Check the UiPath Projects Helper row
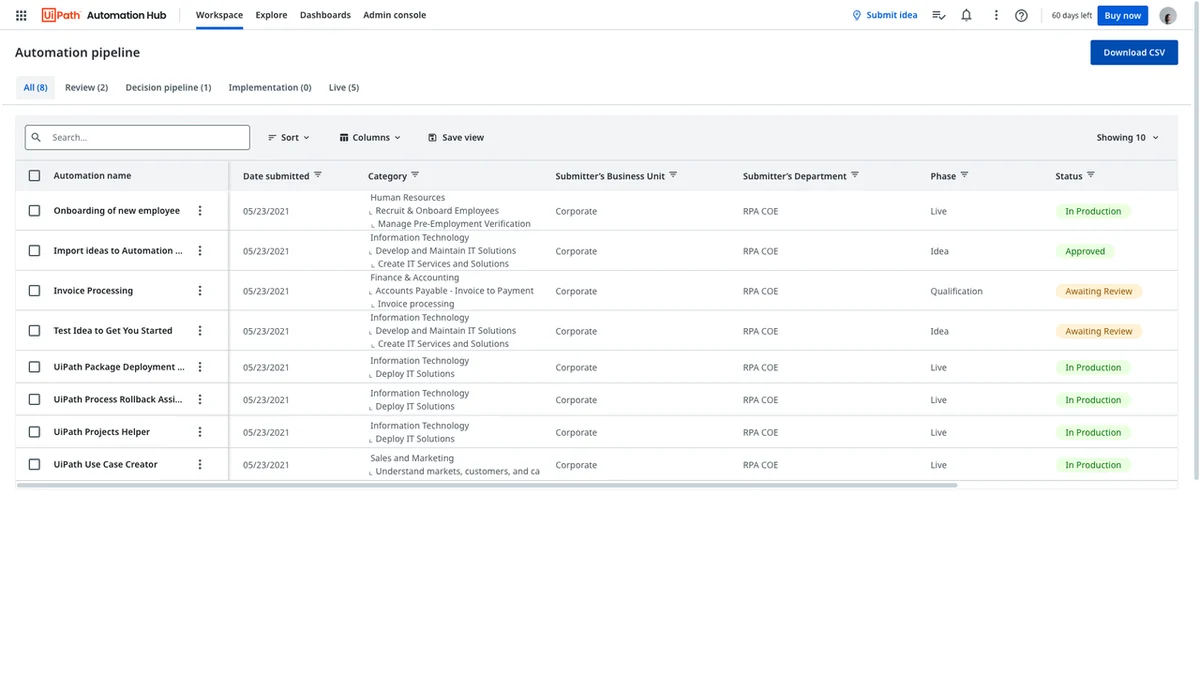The width and height of the screenshot is (1200, 675). (34, 432)
